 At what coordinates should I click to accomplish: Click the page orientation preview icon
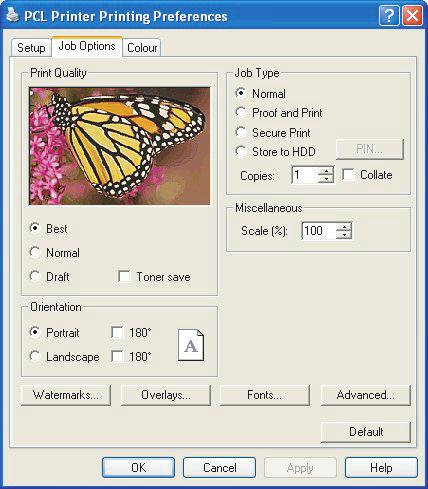click(191, 345)
